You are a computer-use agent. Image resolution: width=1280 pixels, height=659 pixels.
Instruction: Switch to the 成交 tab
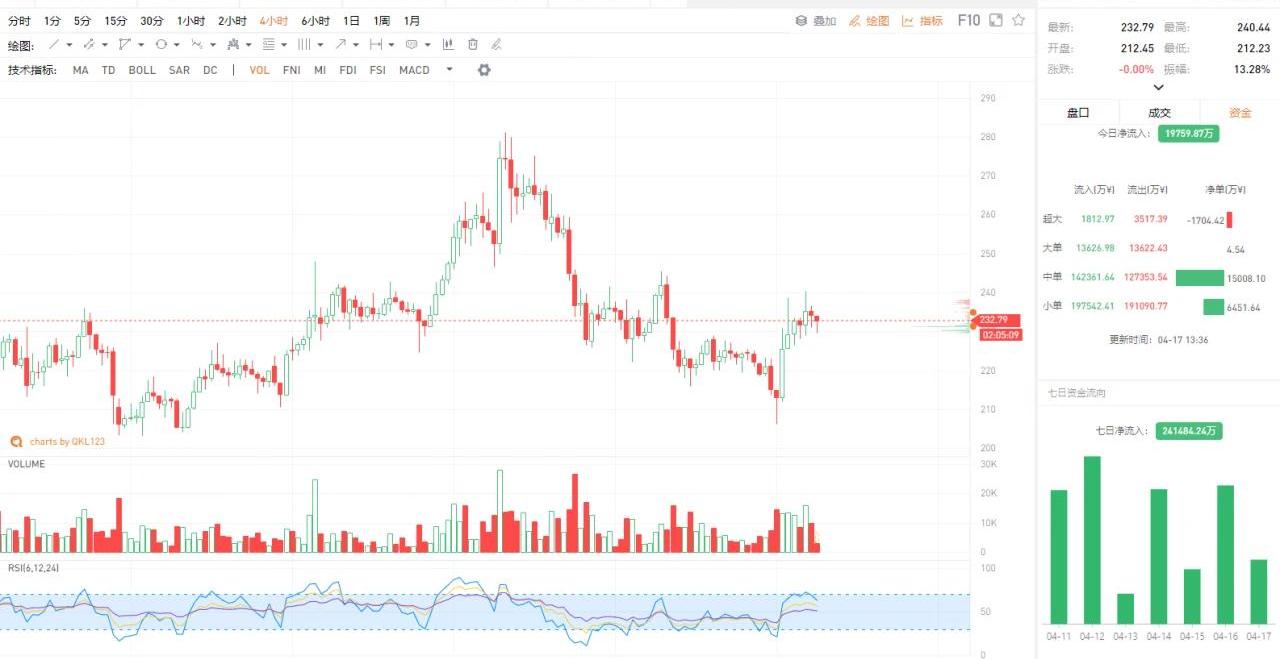[x=1159, y=113]
